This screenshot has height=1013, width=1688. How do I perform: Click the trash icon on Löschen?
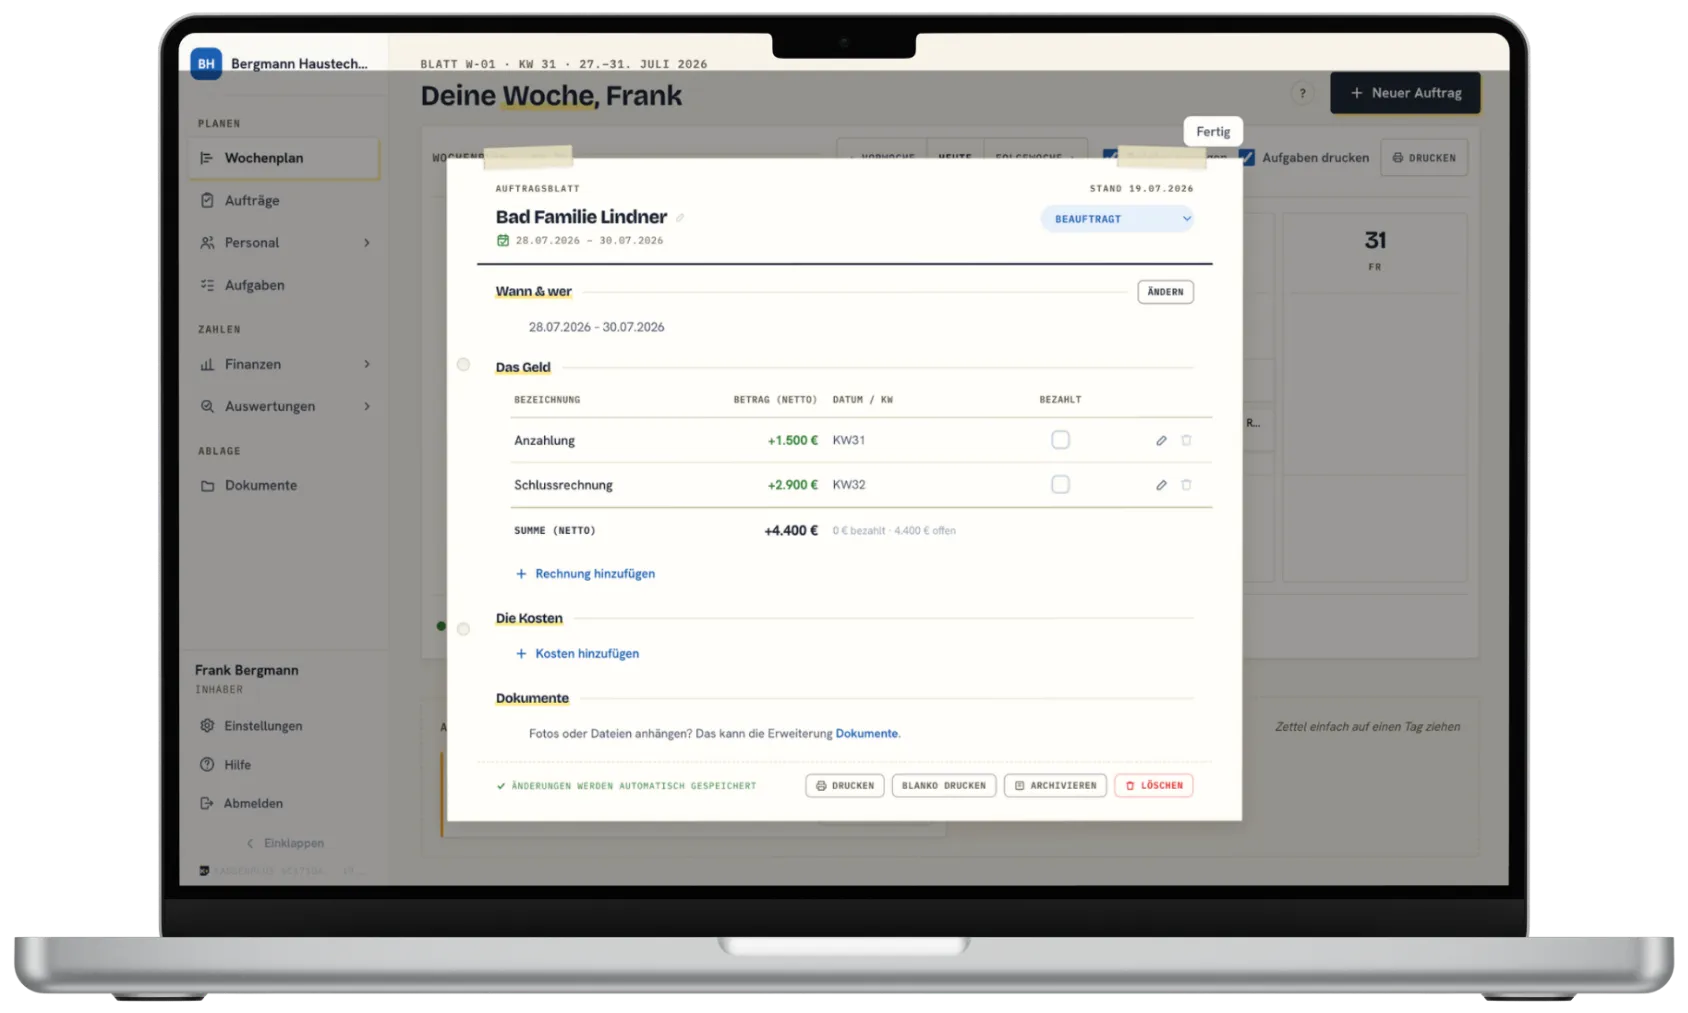click(1130, 786)
